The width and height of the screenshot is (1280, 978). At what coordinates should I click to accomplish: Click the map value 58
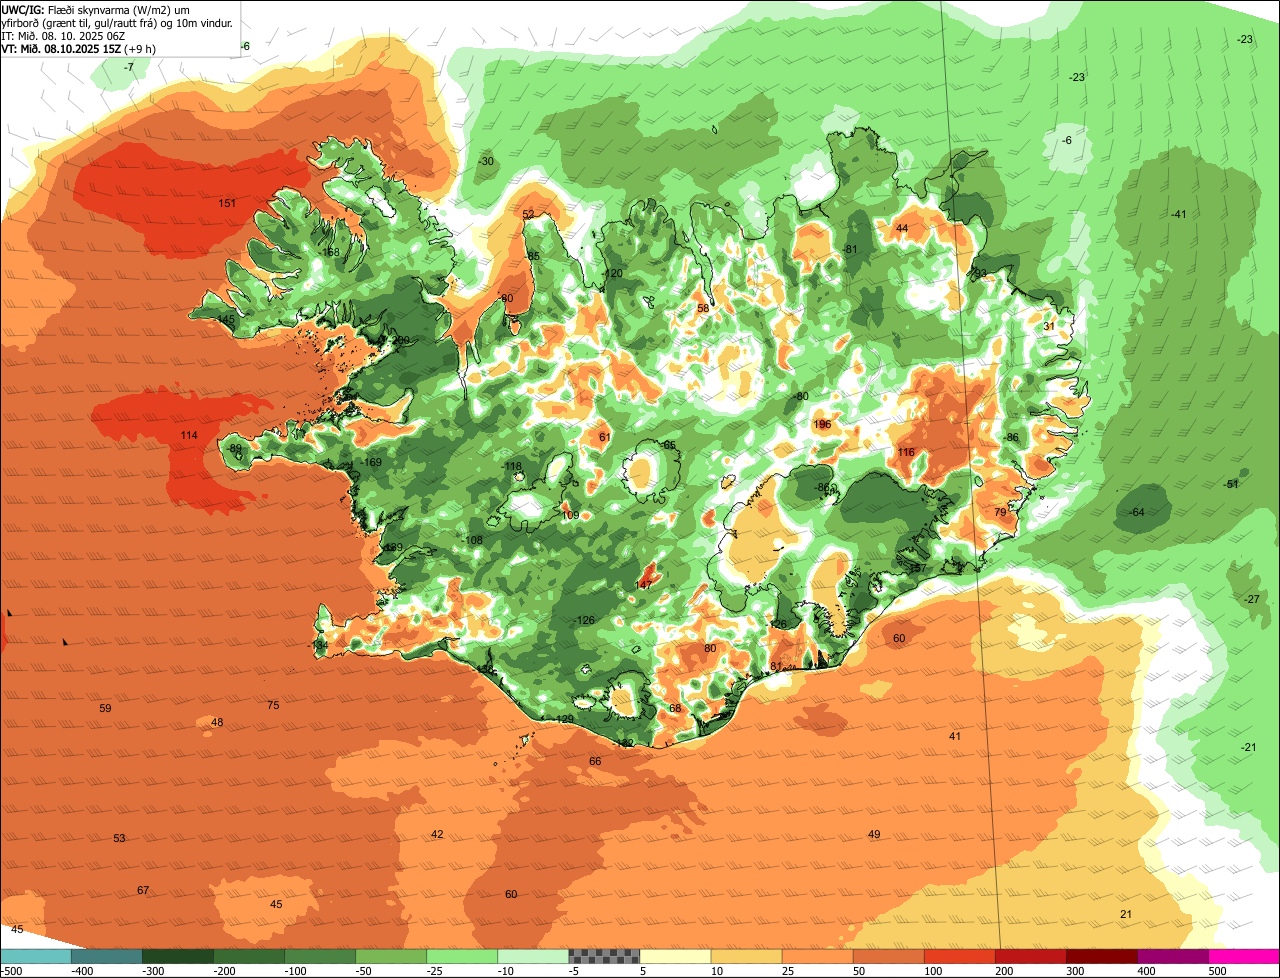click(703, 308)
